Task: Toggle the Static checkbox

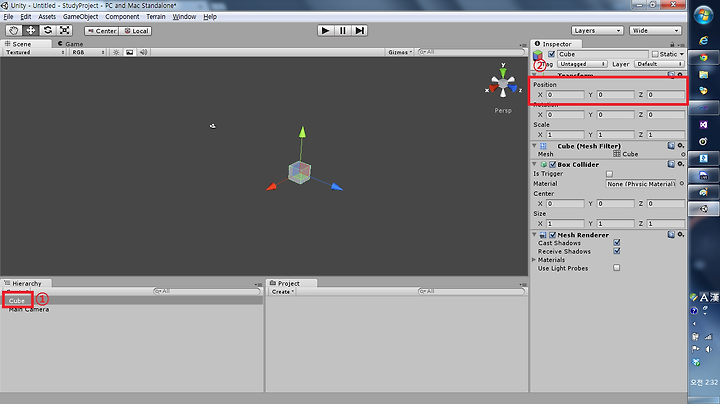Action: coord(655,54)
